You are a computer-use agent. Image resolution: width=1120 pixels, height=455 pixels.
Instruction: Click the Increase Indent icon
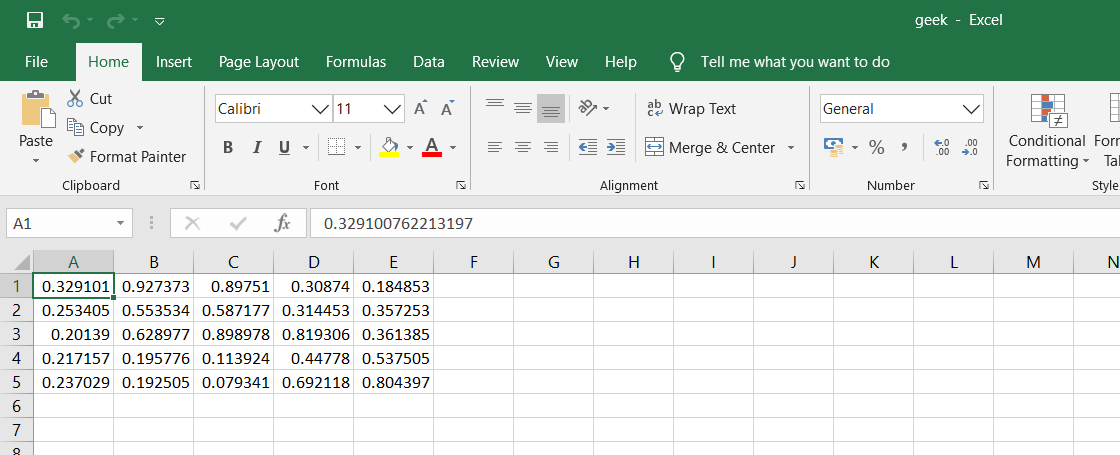click(616, 148)
